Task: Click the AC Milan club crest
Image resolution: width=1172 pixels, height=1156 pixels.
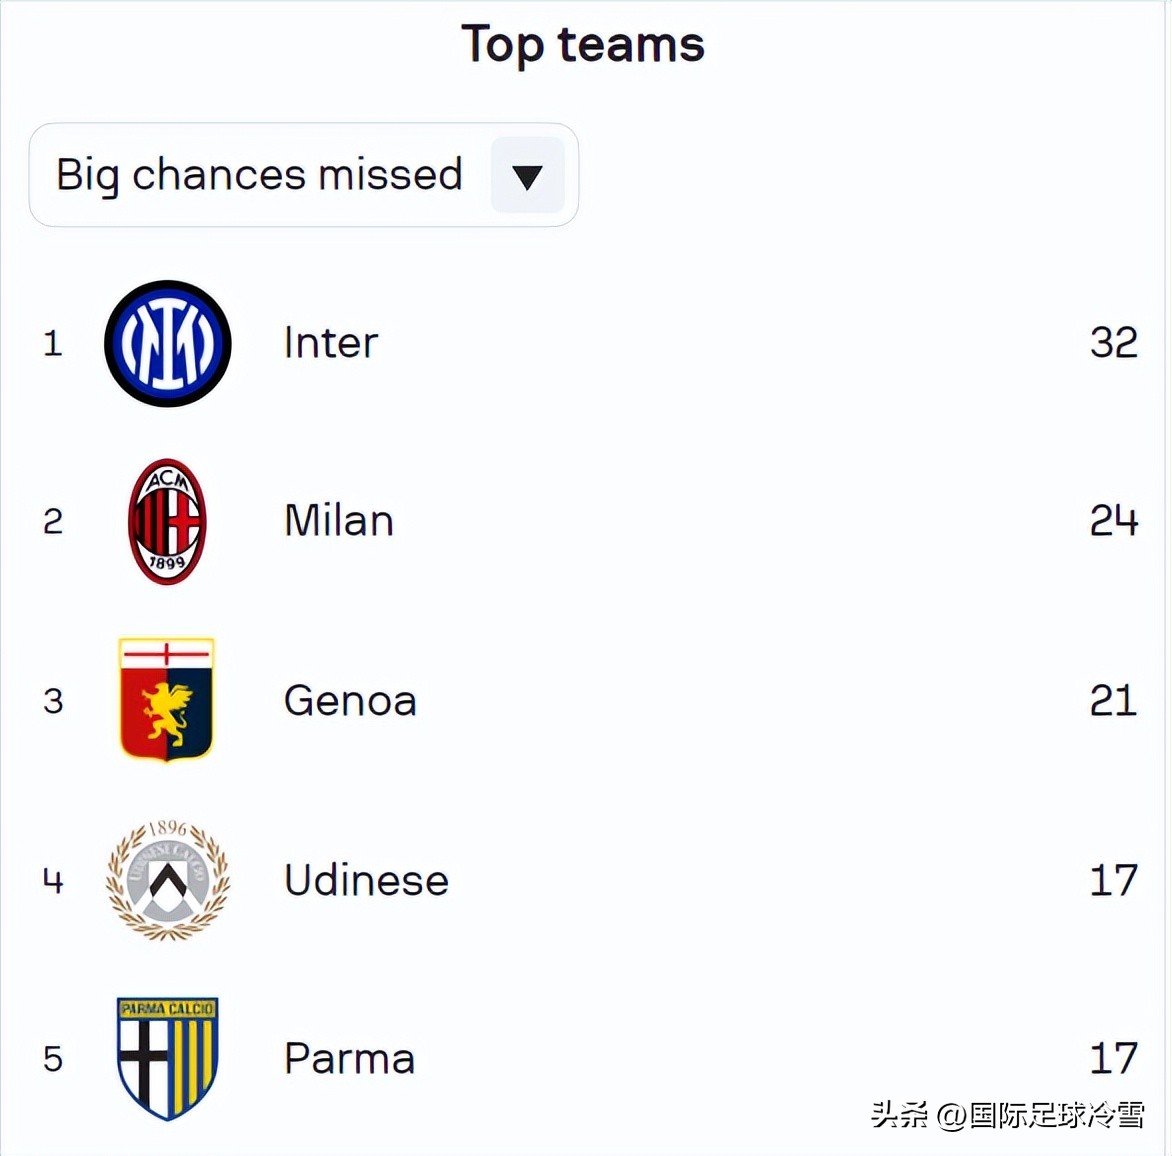Action: tap(167, 521)
